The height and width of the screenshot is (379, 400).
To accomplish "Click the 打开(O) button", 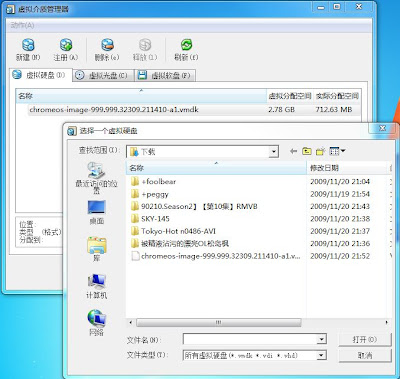I will 365,340.
